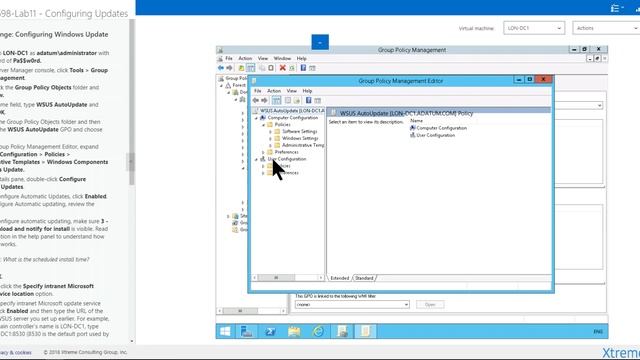This screenshot has width=640, height=360.
Task: Open Server Manager from the taskbar
Action: click(247, 331)
